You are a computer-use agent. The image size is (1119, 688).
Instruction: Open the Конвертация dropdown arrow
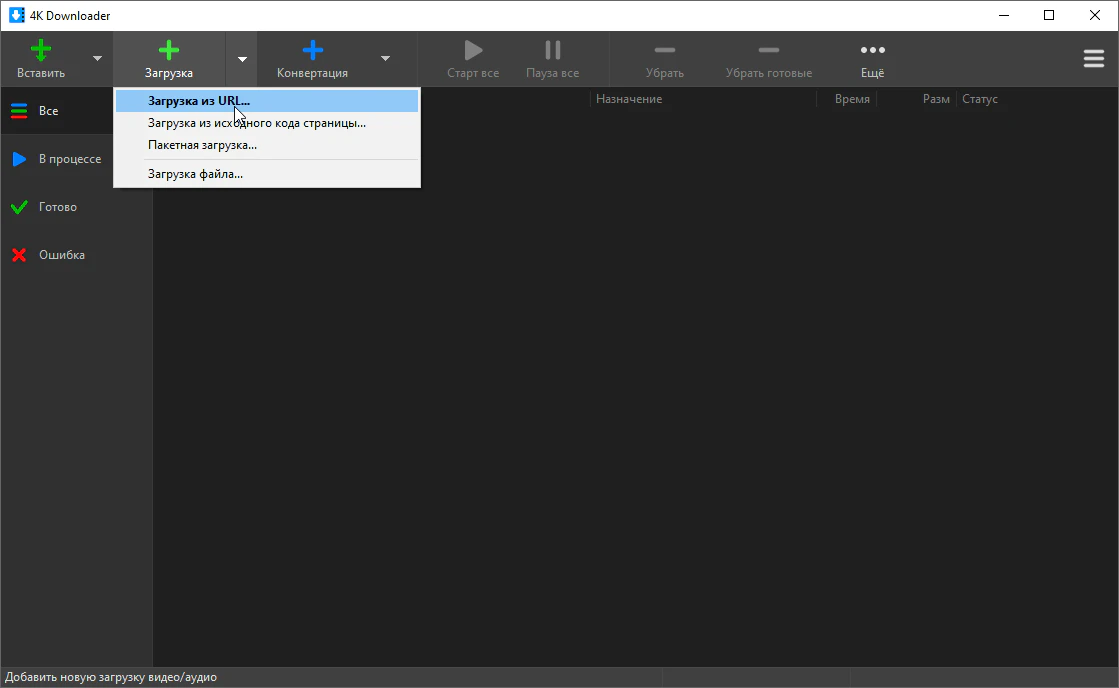(385, 59)
